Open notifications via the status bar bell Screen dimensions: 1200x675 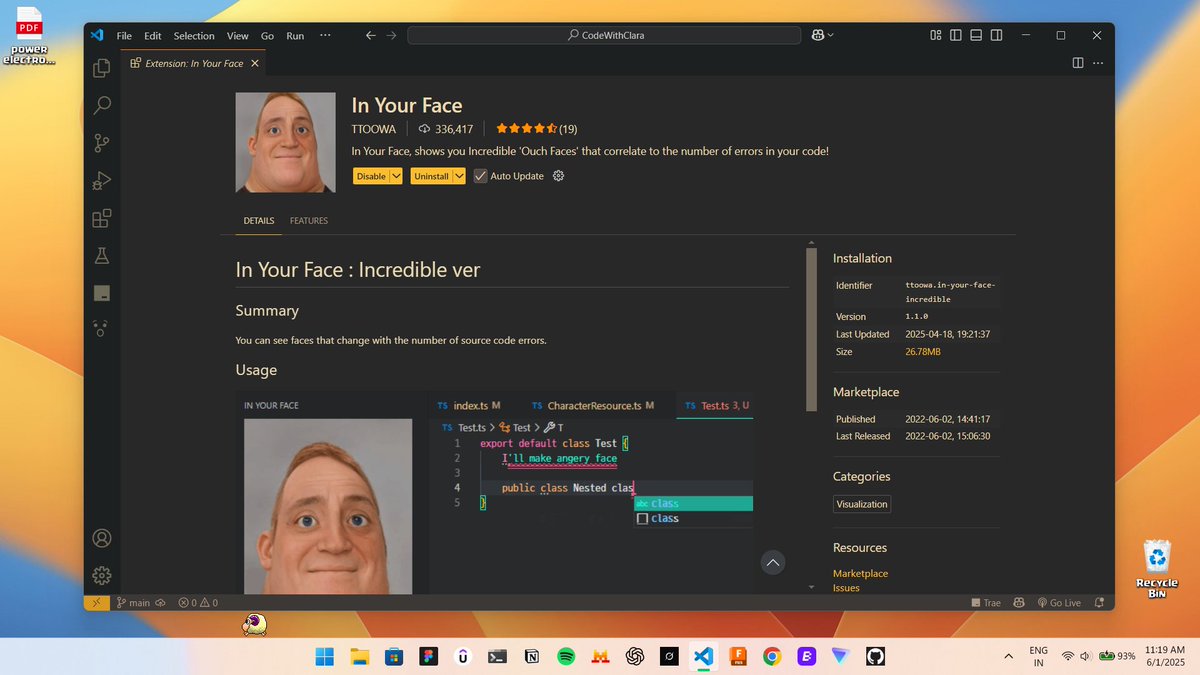pos(1098,602)
